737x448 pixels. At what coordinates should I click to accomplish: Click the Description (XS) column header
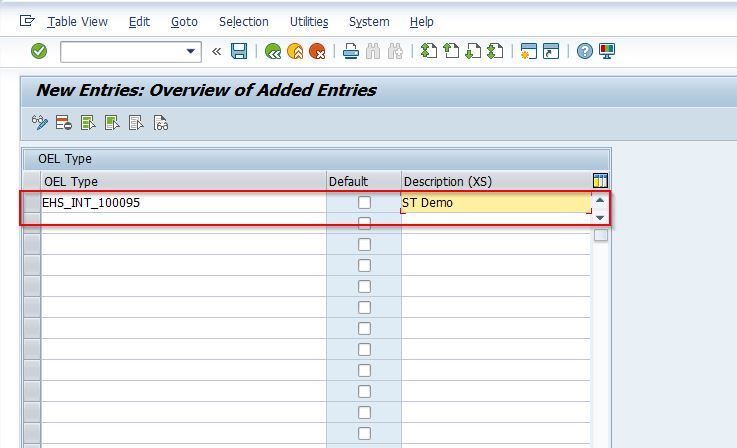497,181
